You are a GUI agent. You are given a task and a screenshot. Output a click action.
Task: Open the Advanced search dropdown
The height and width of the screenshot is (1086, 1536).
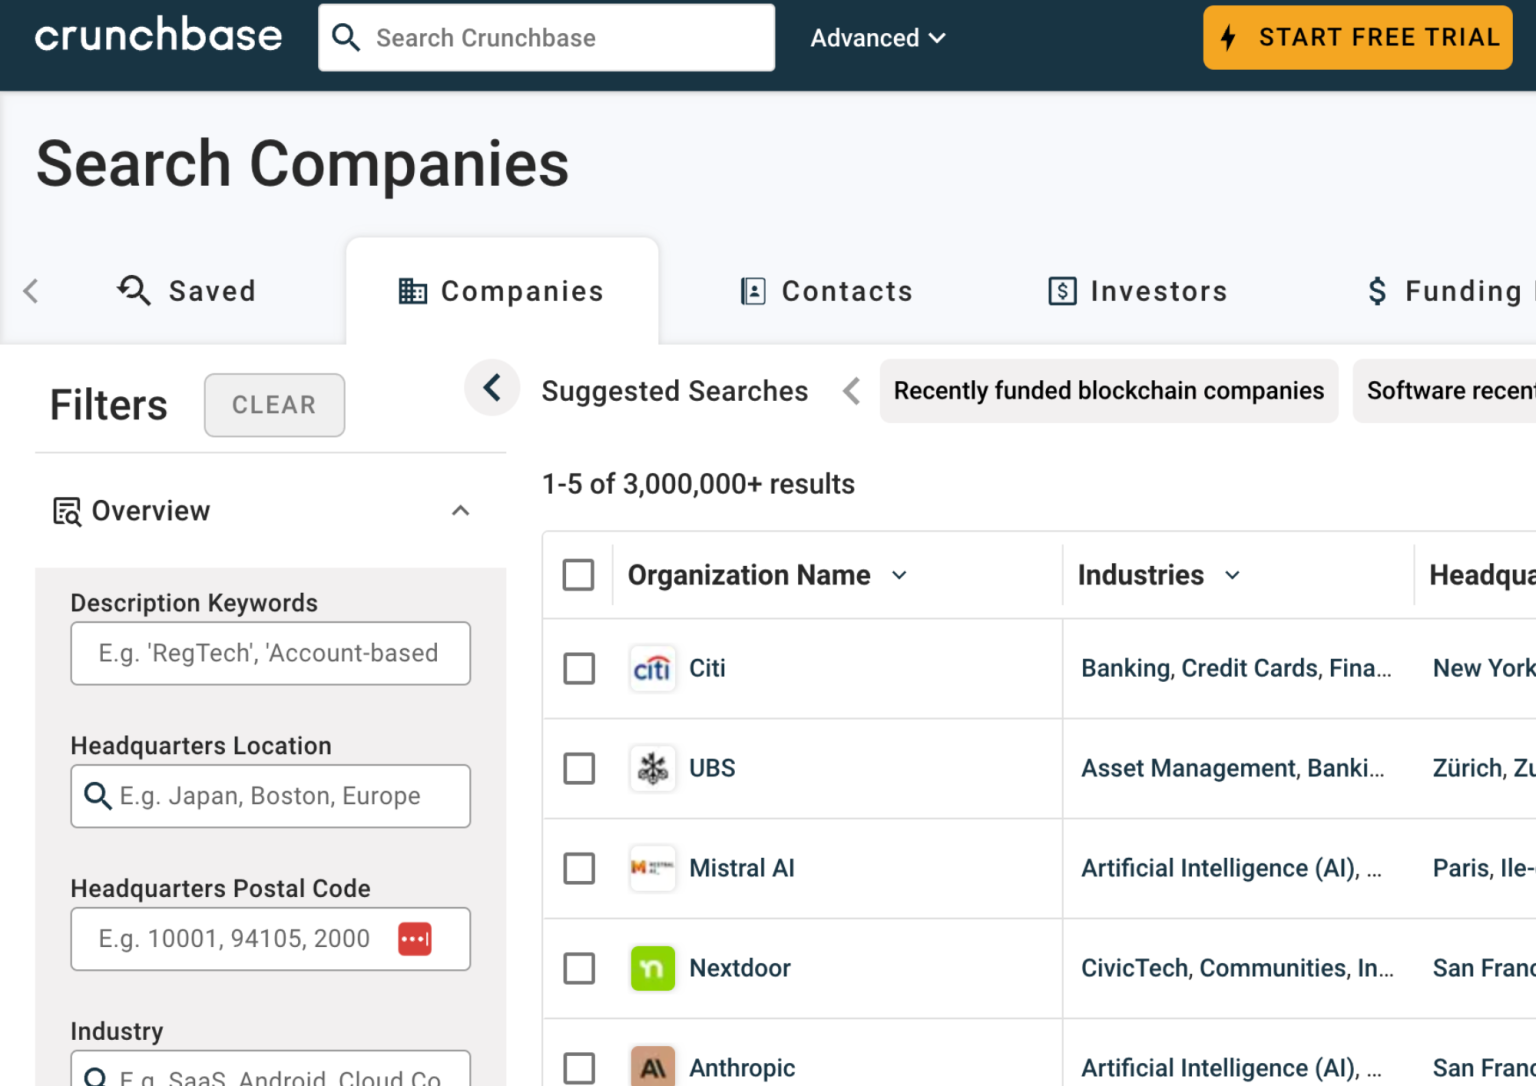[x=877, y=38]
